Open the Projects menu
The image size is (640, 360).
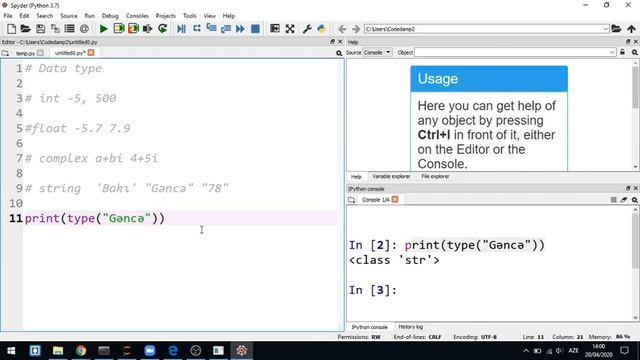point(165,16)
